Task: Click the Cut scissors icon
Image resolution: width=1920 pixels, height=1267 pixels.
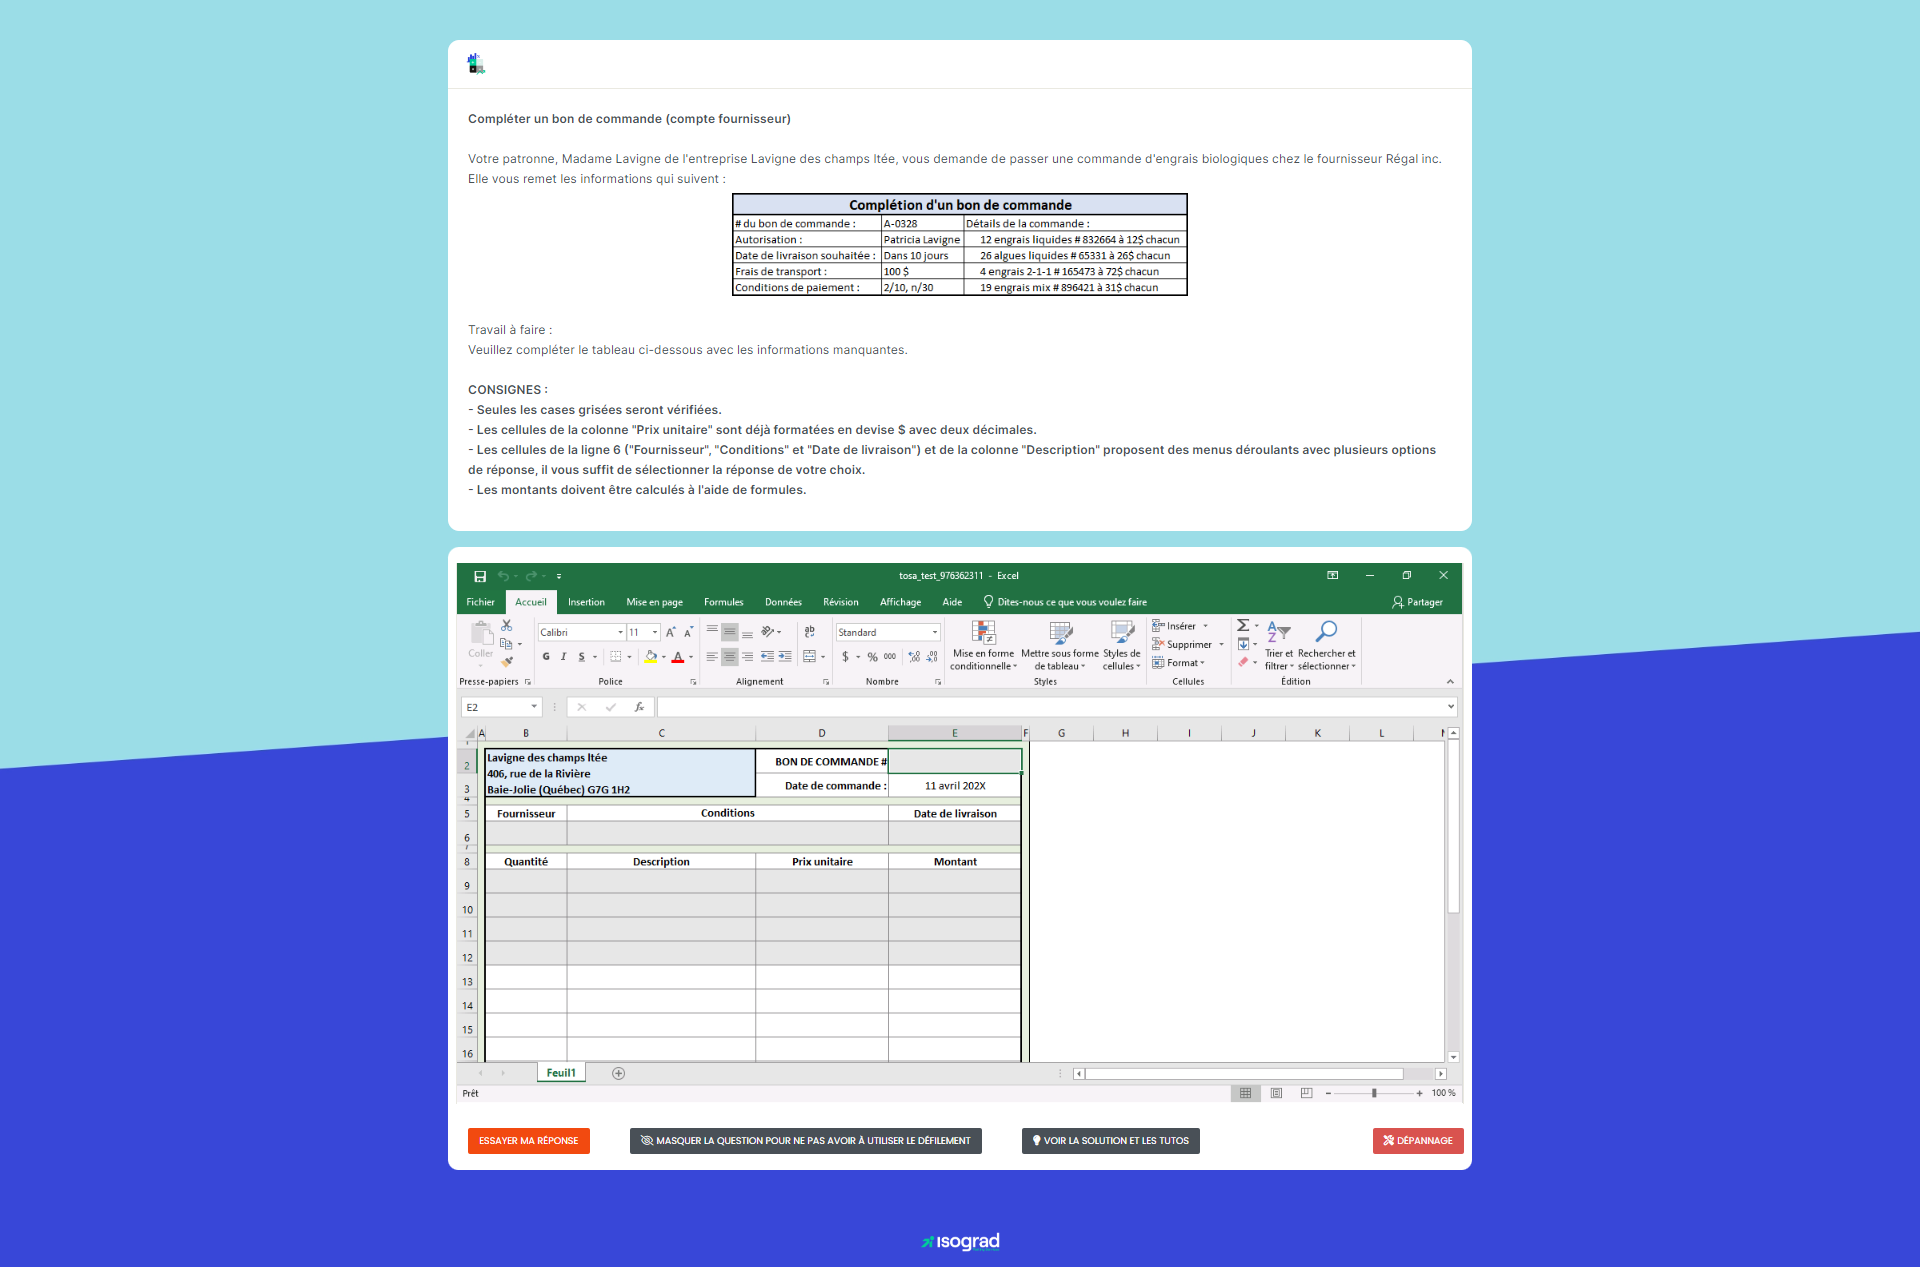Action: coord(507,625)
